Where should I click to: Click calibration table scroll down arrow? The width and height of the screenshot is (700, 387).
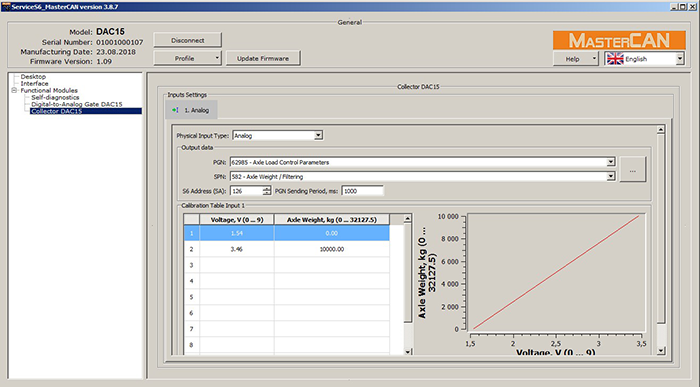[x=407, y=352]
